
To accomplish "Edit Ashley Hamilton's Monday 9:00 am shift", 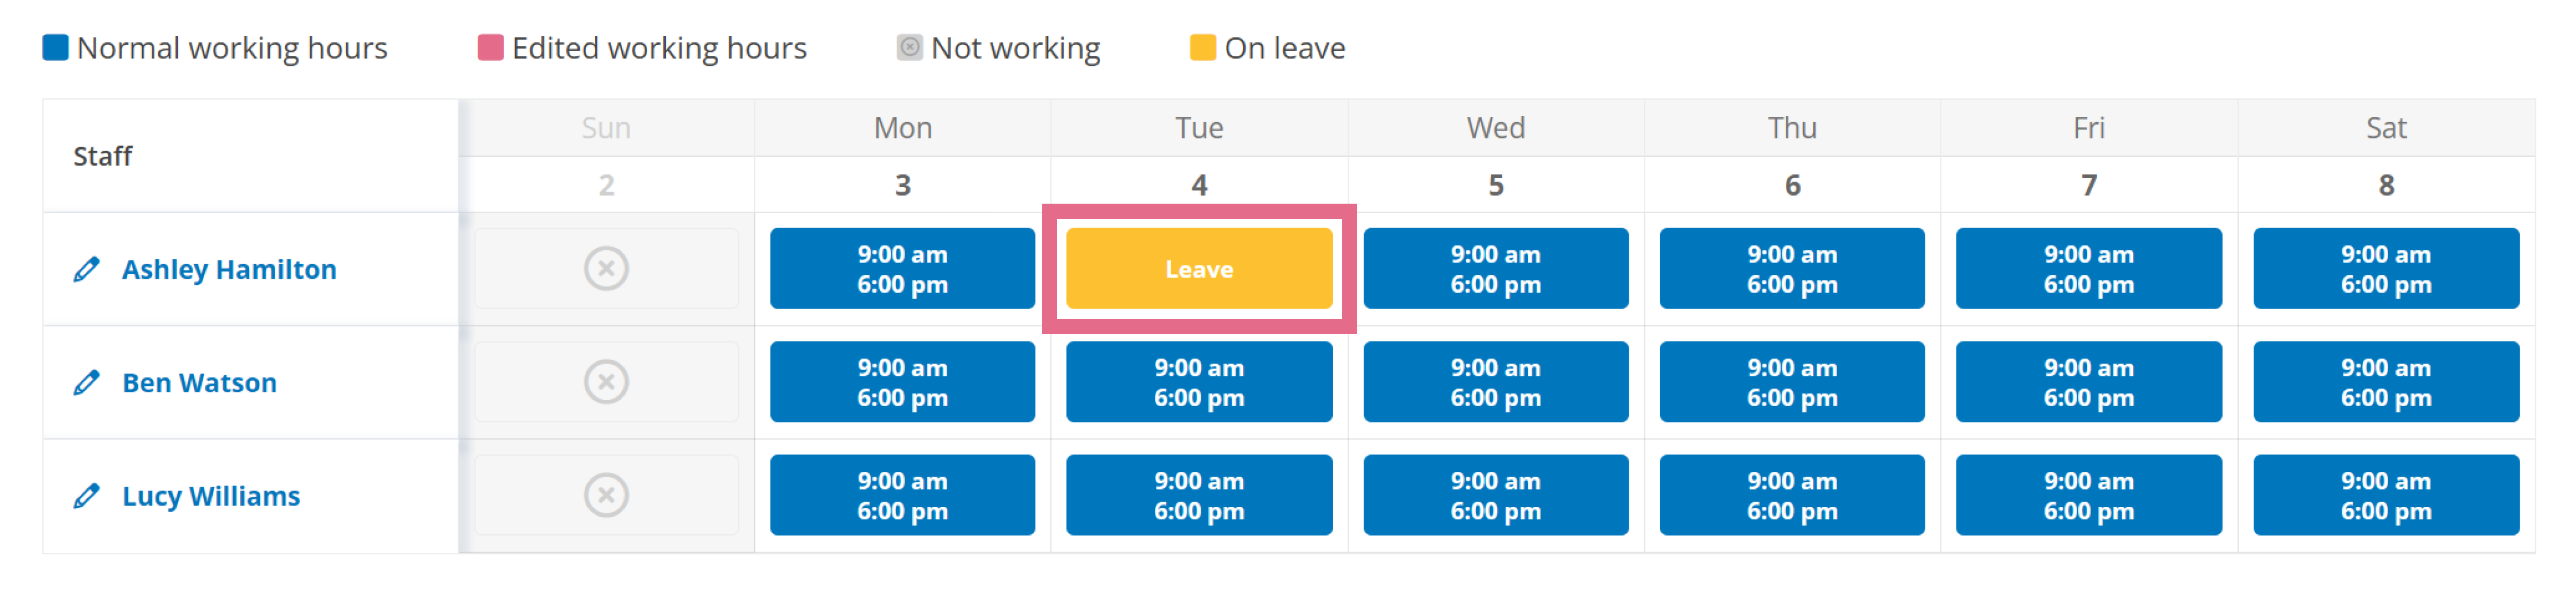I will (902, 268).
